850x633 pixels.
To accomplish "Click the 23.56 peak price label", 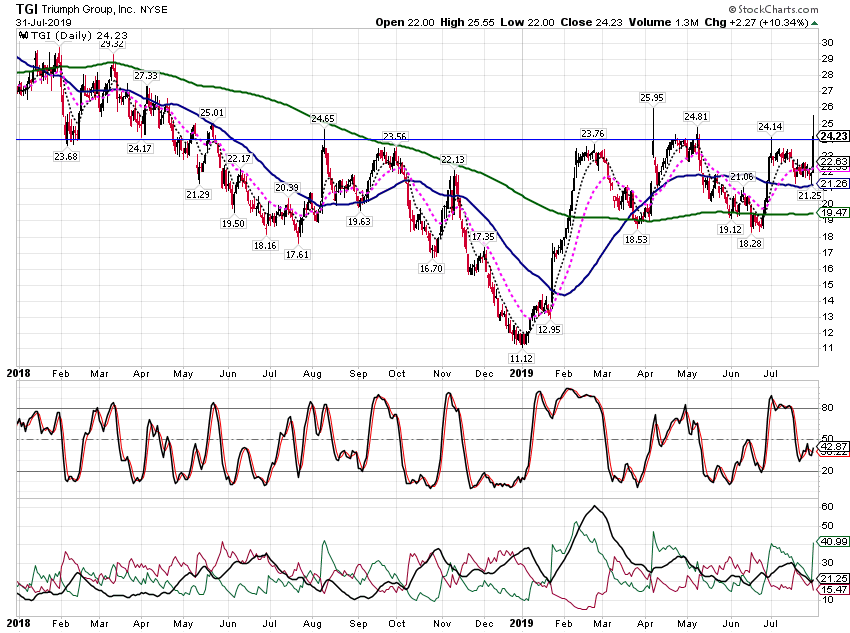I will coord(395,136).
